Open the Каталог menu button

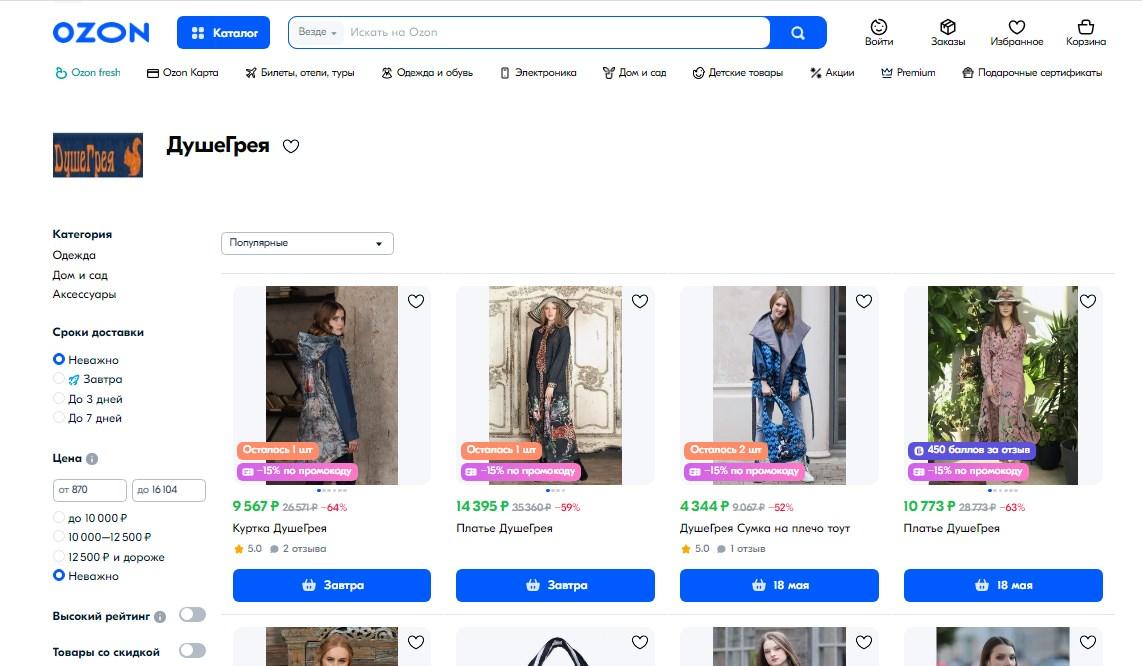(x=223, y=33)
